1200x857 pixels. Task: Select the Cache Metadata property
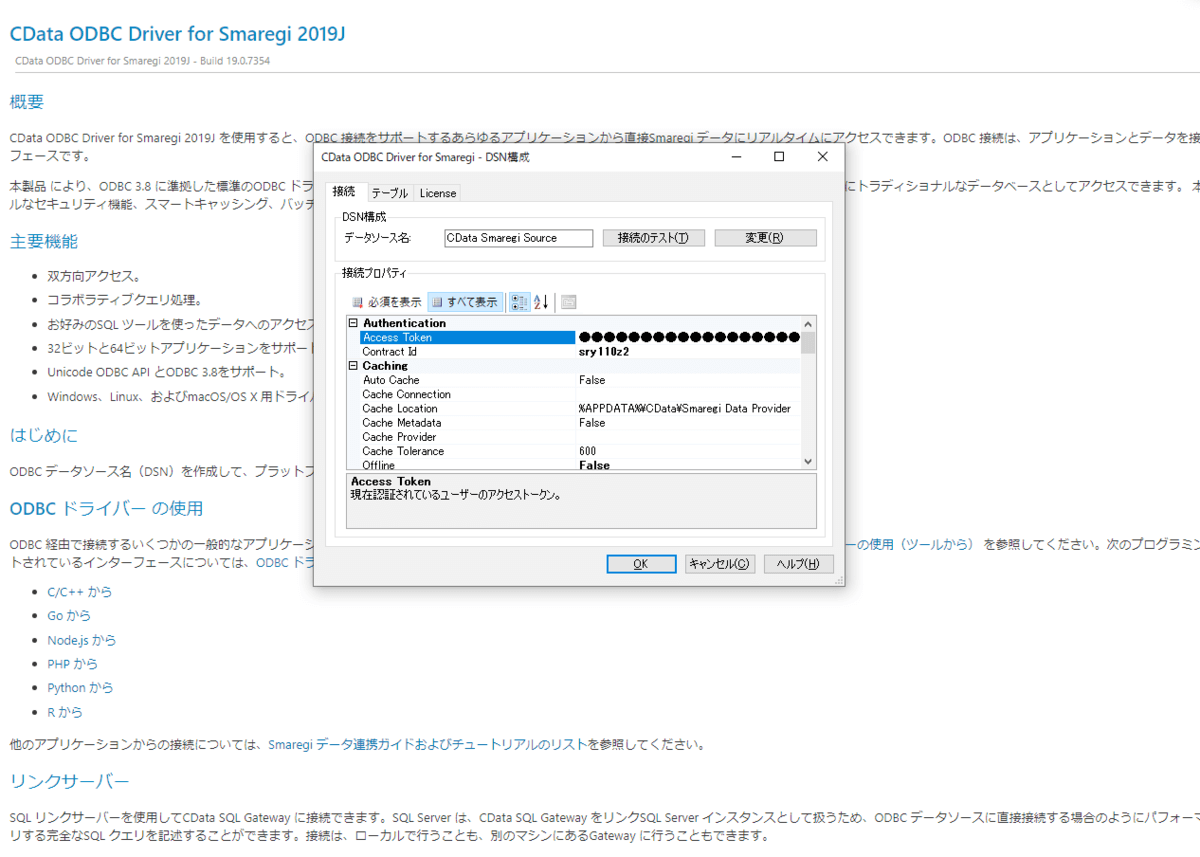tap(580, 423)
